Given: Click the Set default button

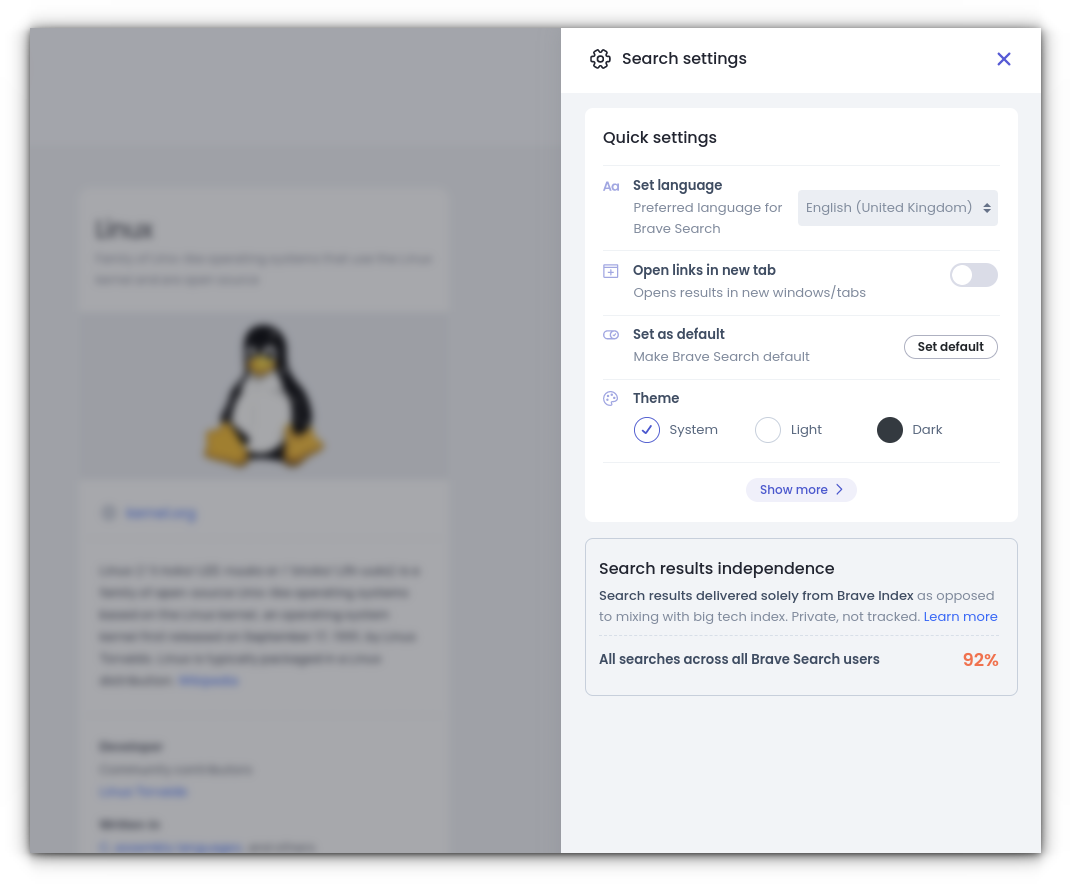Looking at the screenshot, I should [951, 347].
